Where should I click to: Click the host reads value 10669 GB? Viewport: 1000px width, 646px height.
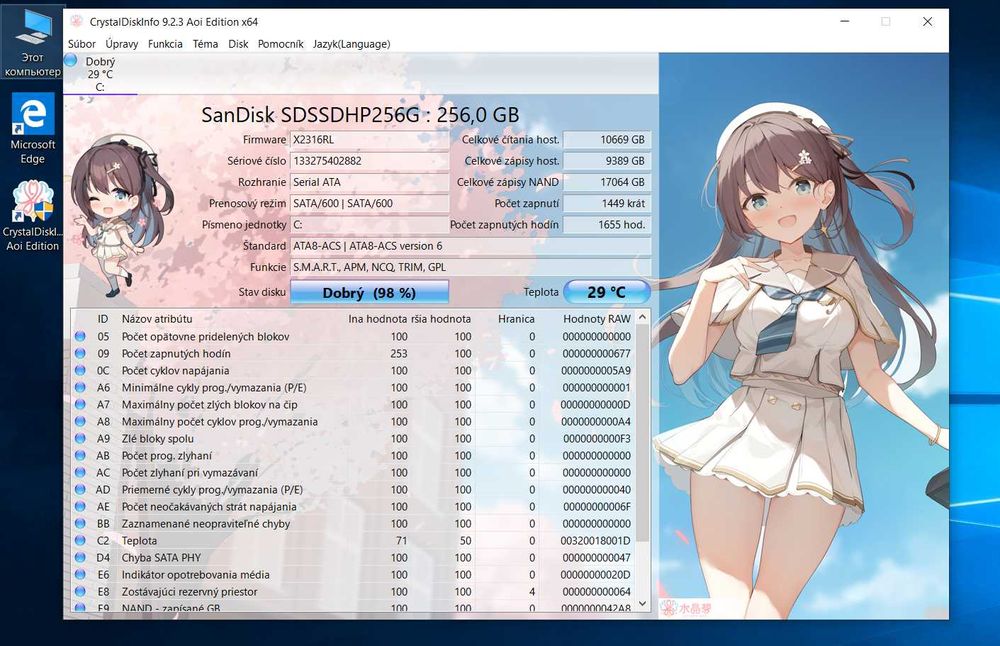click(x=607, y=140)
